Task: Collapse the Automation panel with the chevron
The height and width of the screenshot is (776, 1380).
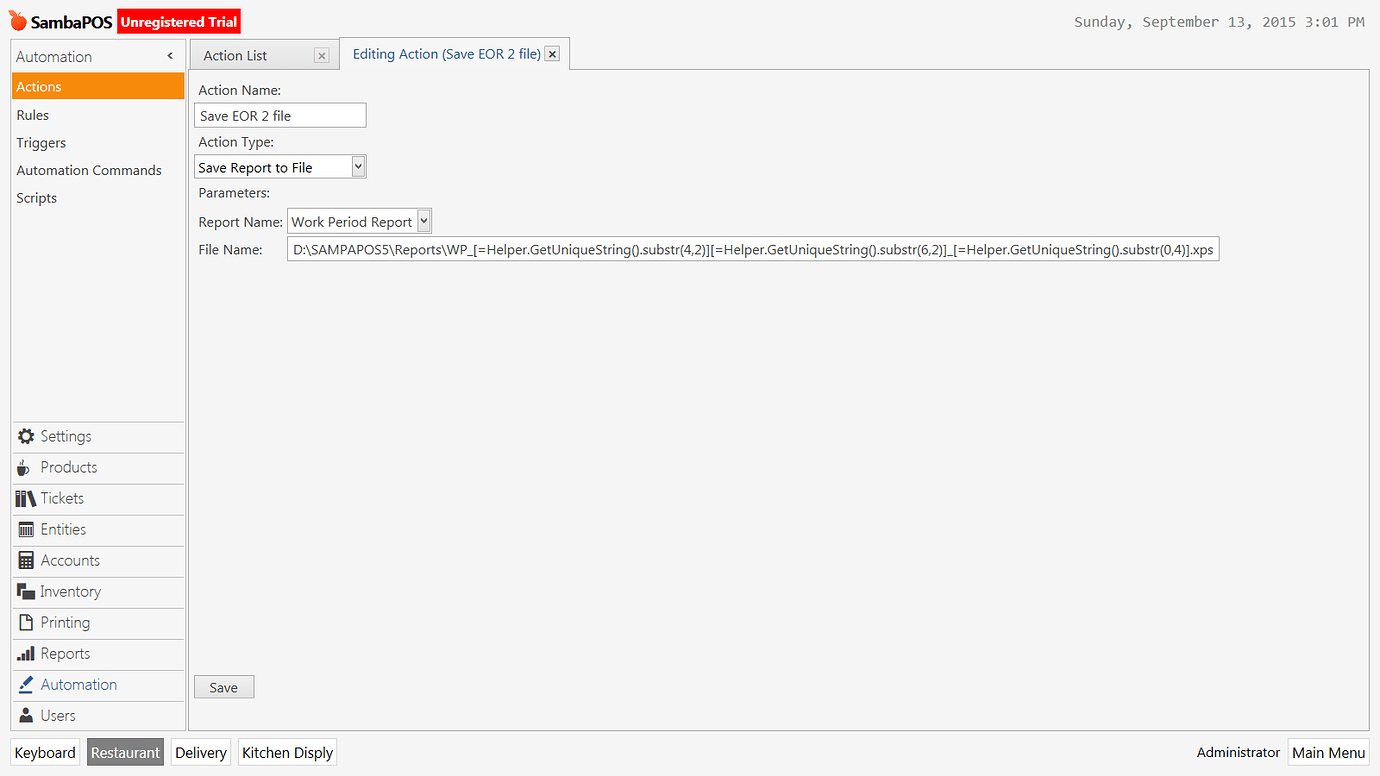Action: tap(171, 56)
